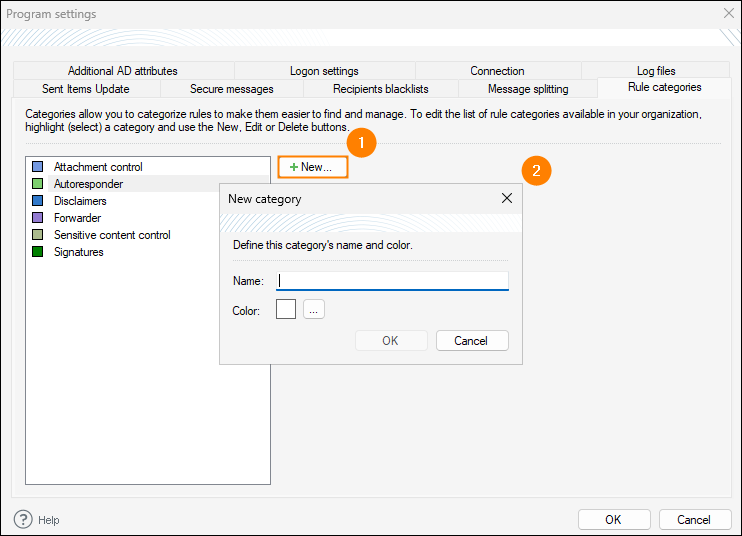Open the Secure messages tab
Viewport: 742px width, 536px height.
click(231, 89)
